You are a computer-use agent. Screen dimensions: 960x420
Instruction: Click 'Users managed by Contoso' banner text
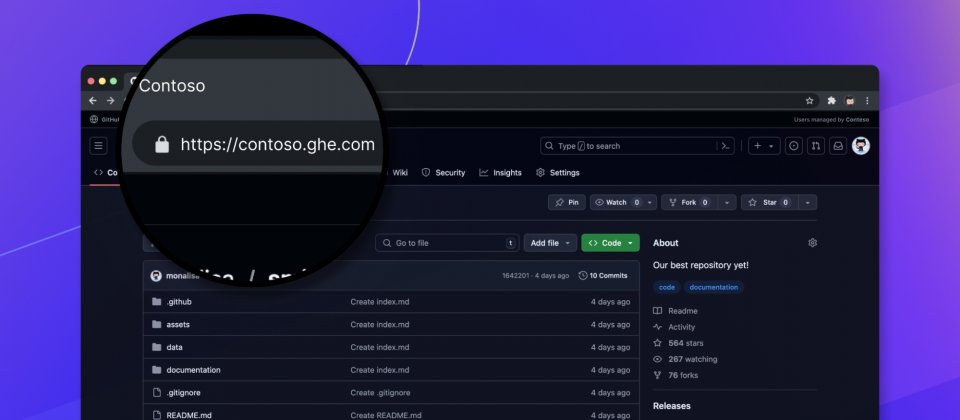(x=831, y=120)
